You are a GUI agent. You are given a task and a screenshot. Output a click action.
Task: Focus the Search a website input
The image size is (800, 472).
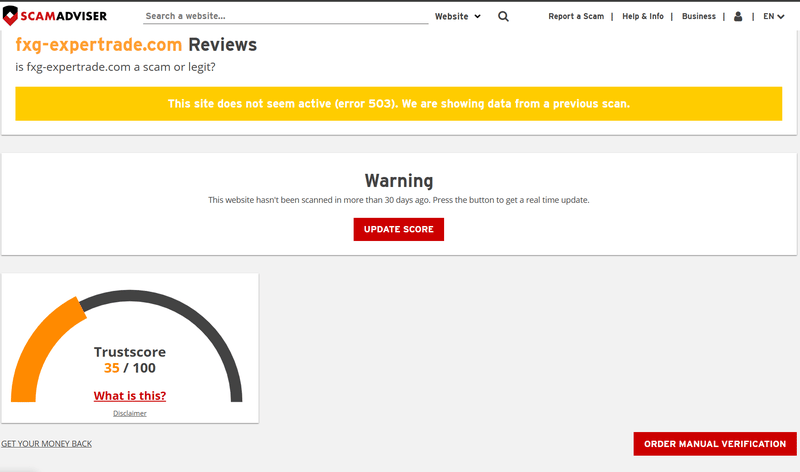point(286,16)
